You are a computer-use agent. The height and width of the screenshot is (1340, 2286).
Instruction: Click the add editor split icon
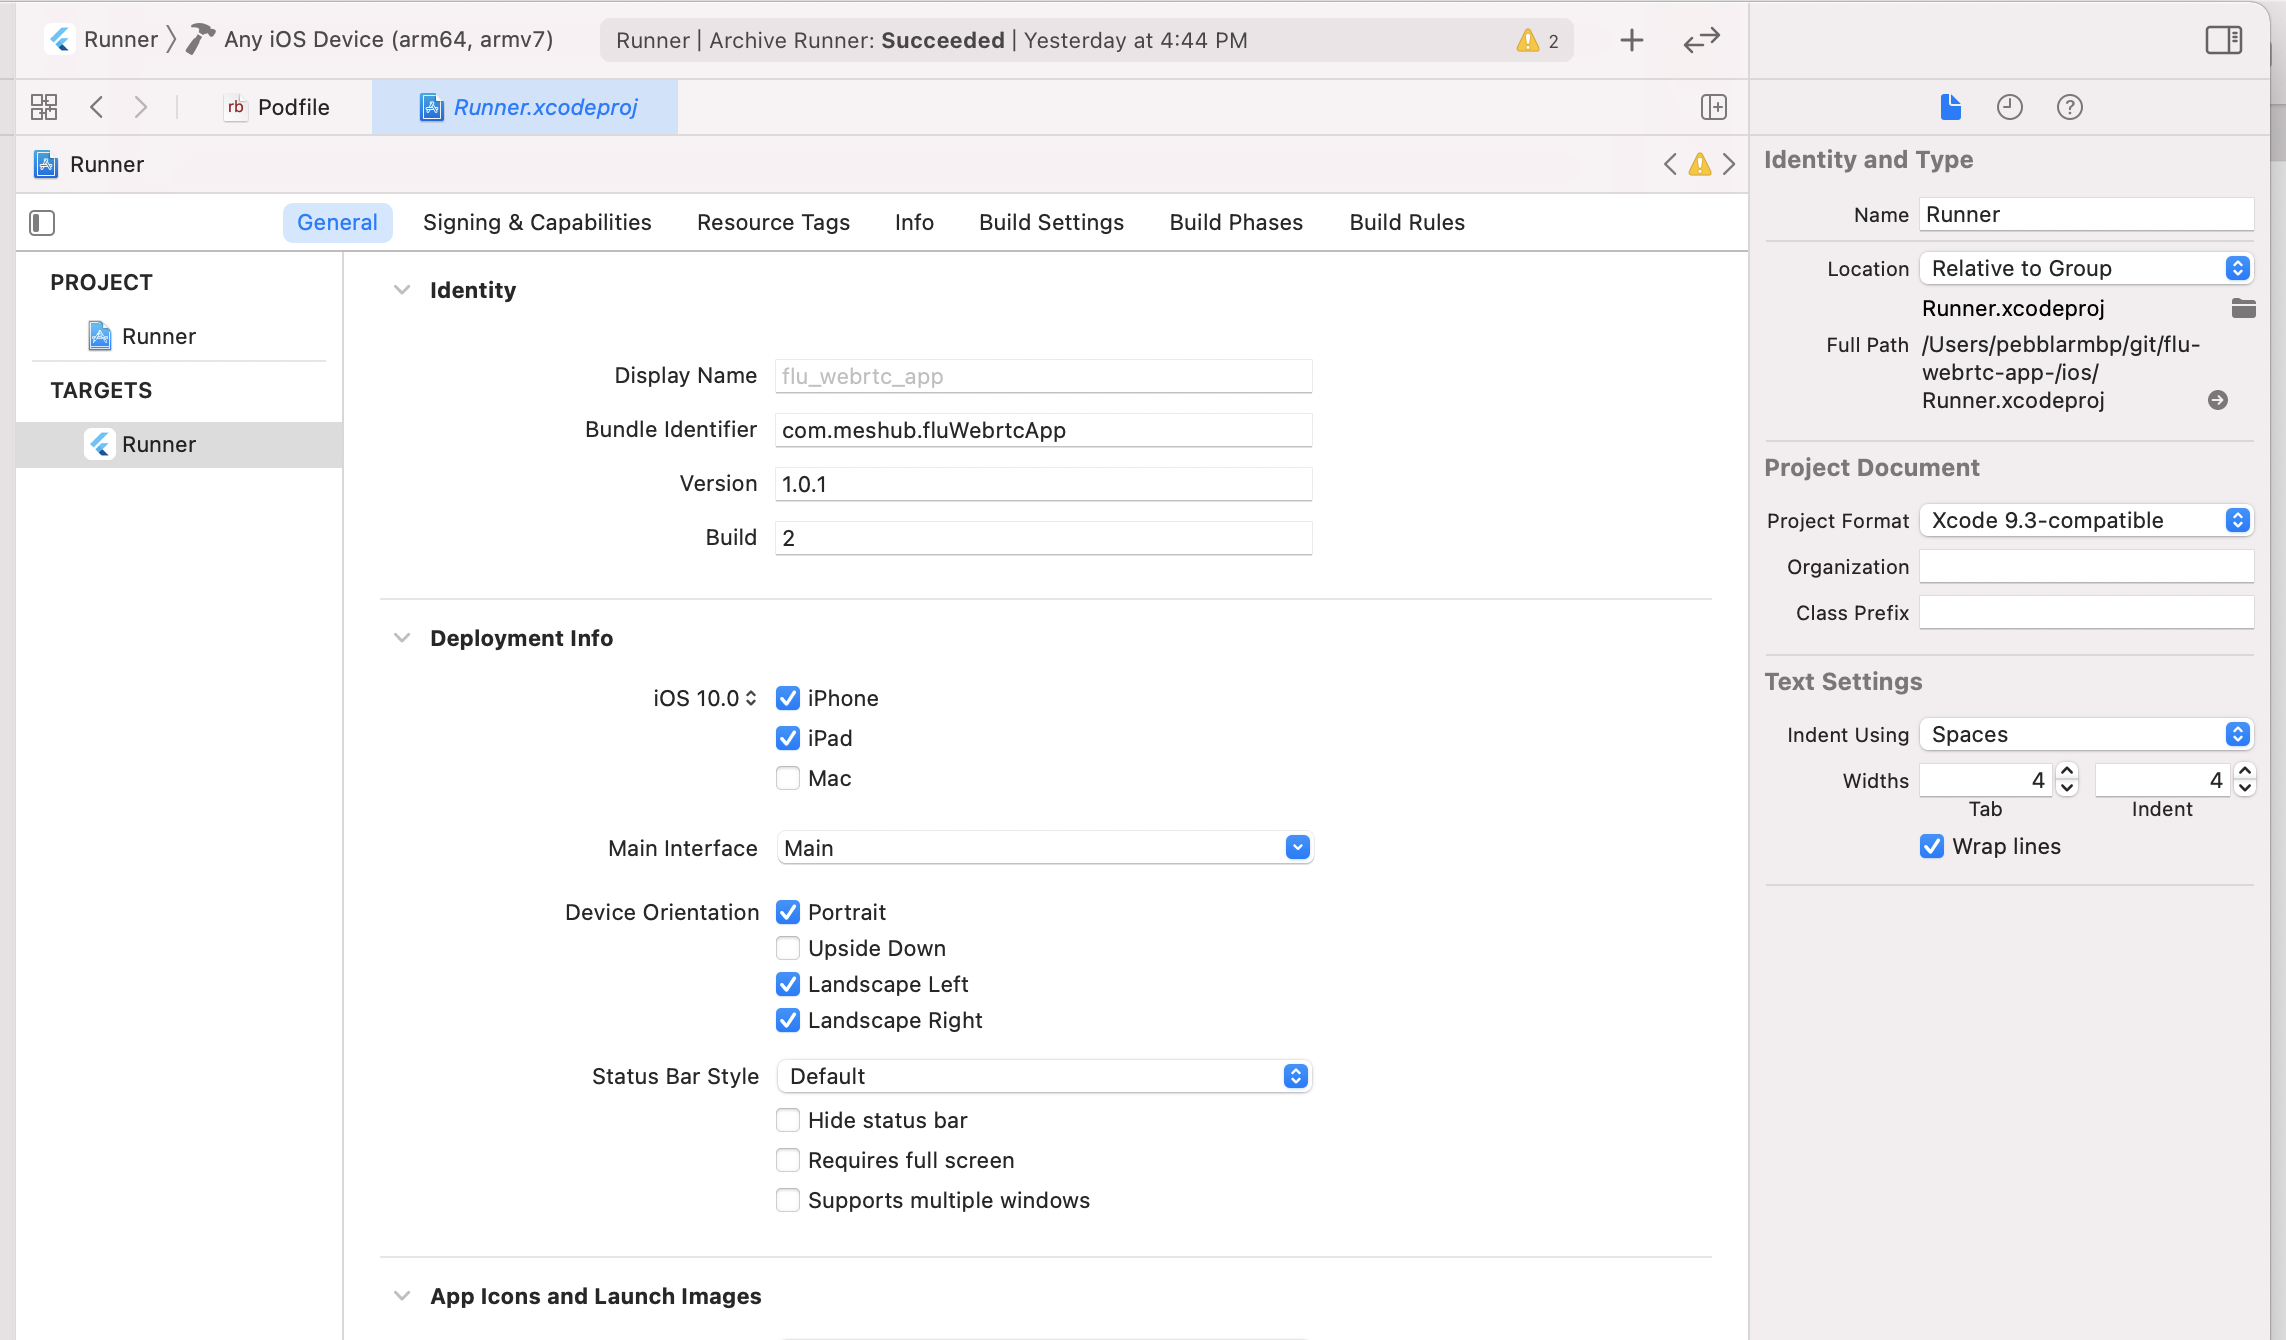point(1713,107)
